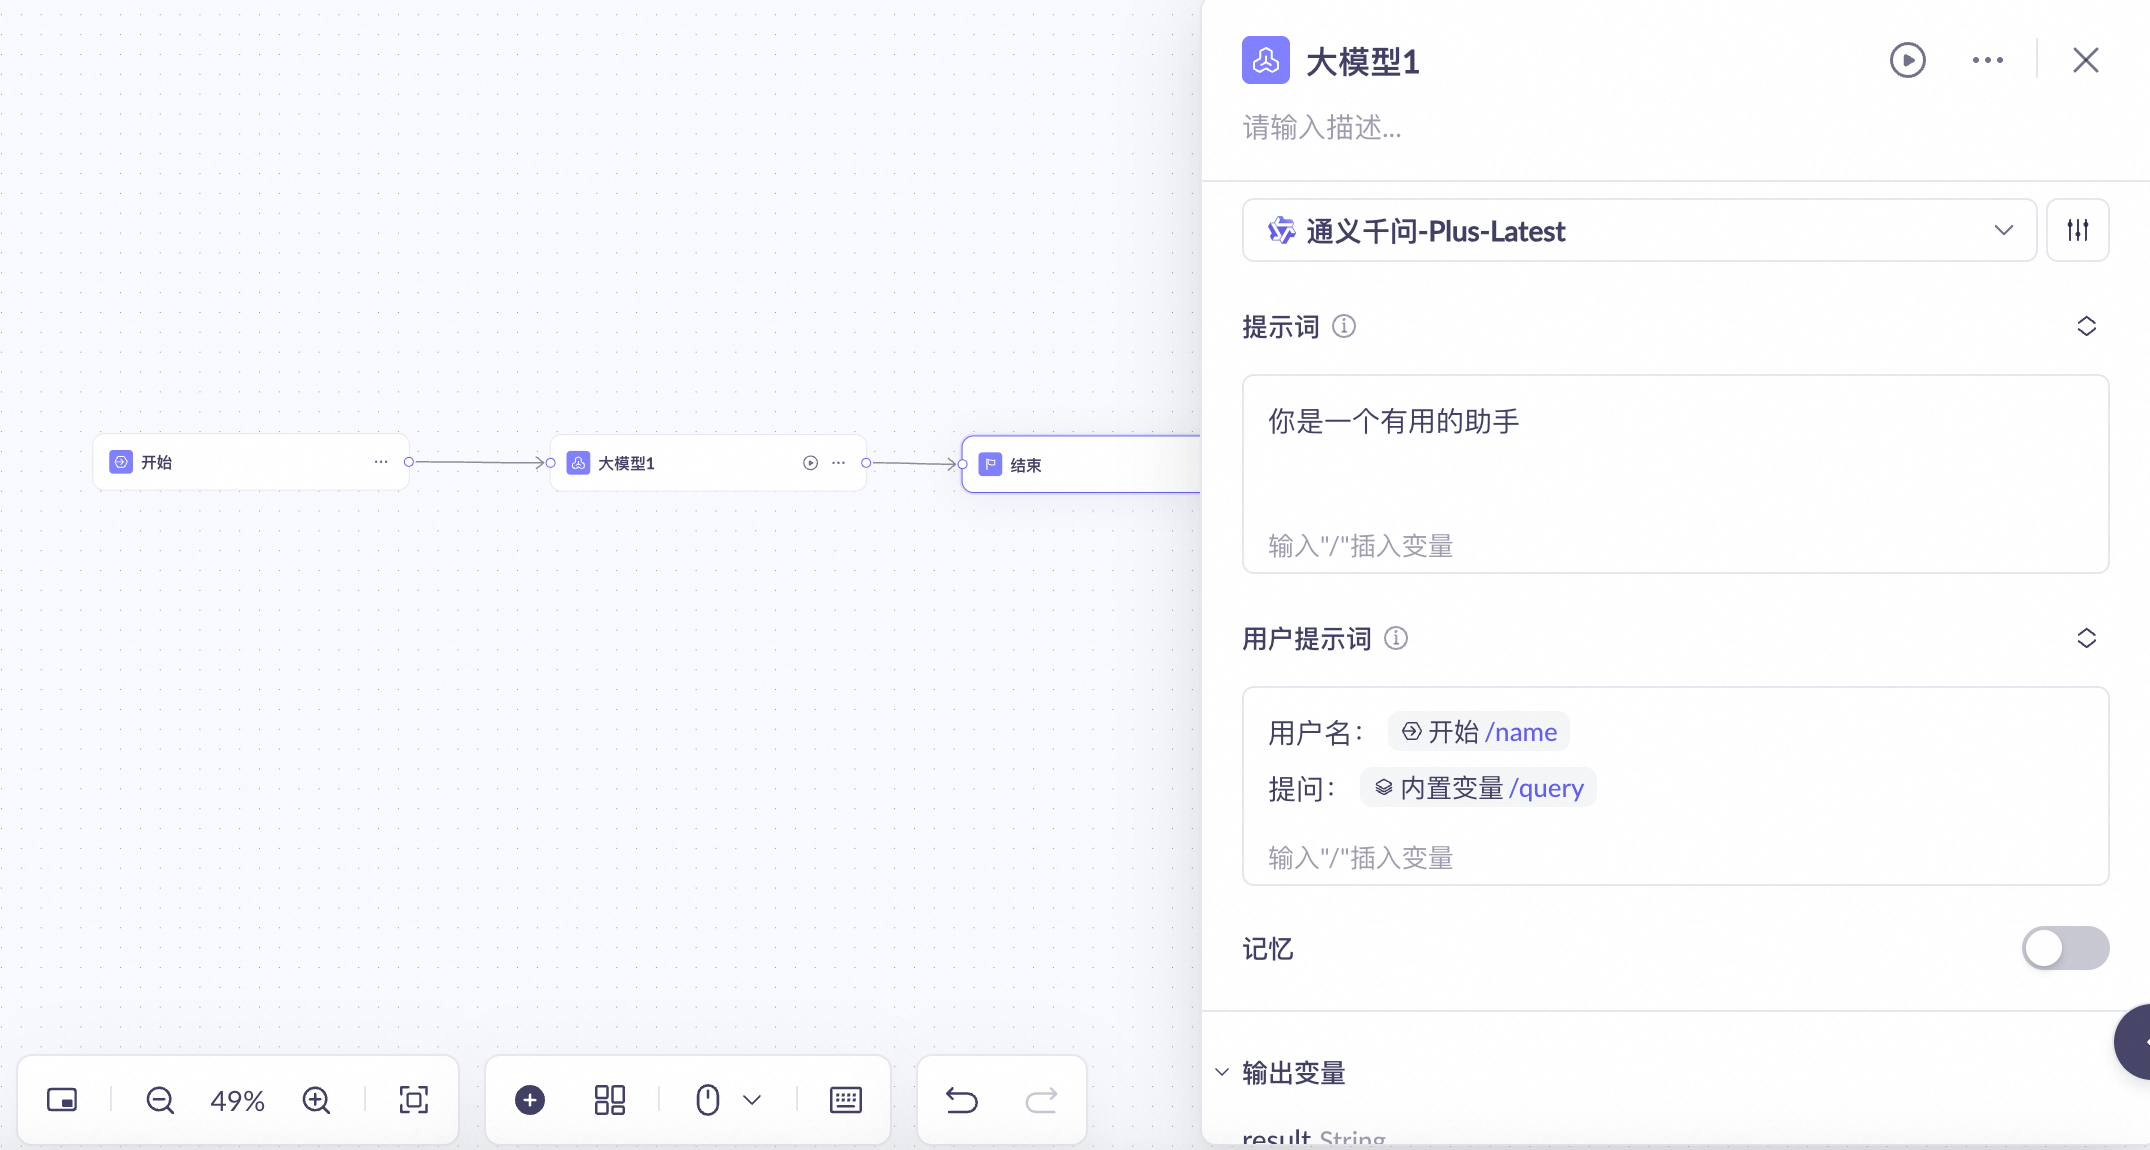Collapse the 输出变量 section
The image size is (2150, 1150).
1222,1072
